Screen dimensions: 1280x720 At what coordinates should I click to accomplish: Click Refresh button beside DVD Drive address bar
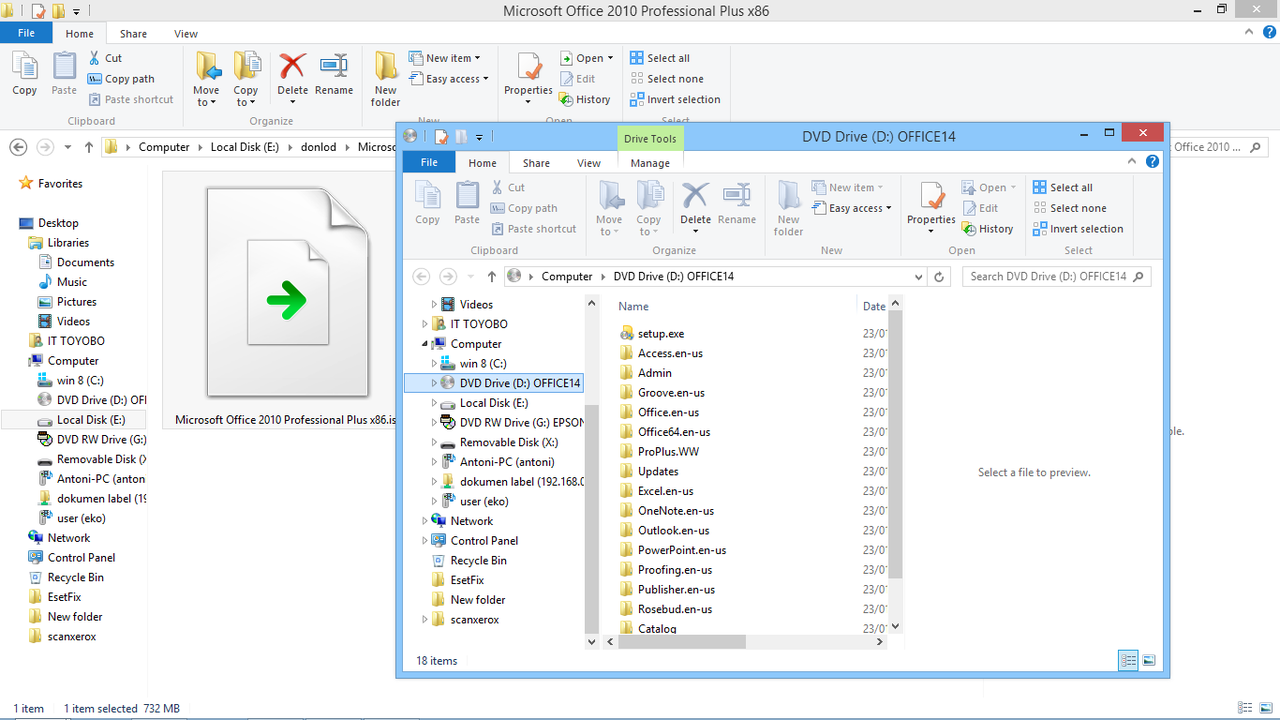(939, 277)
